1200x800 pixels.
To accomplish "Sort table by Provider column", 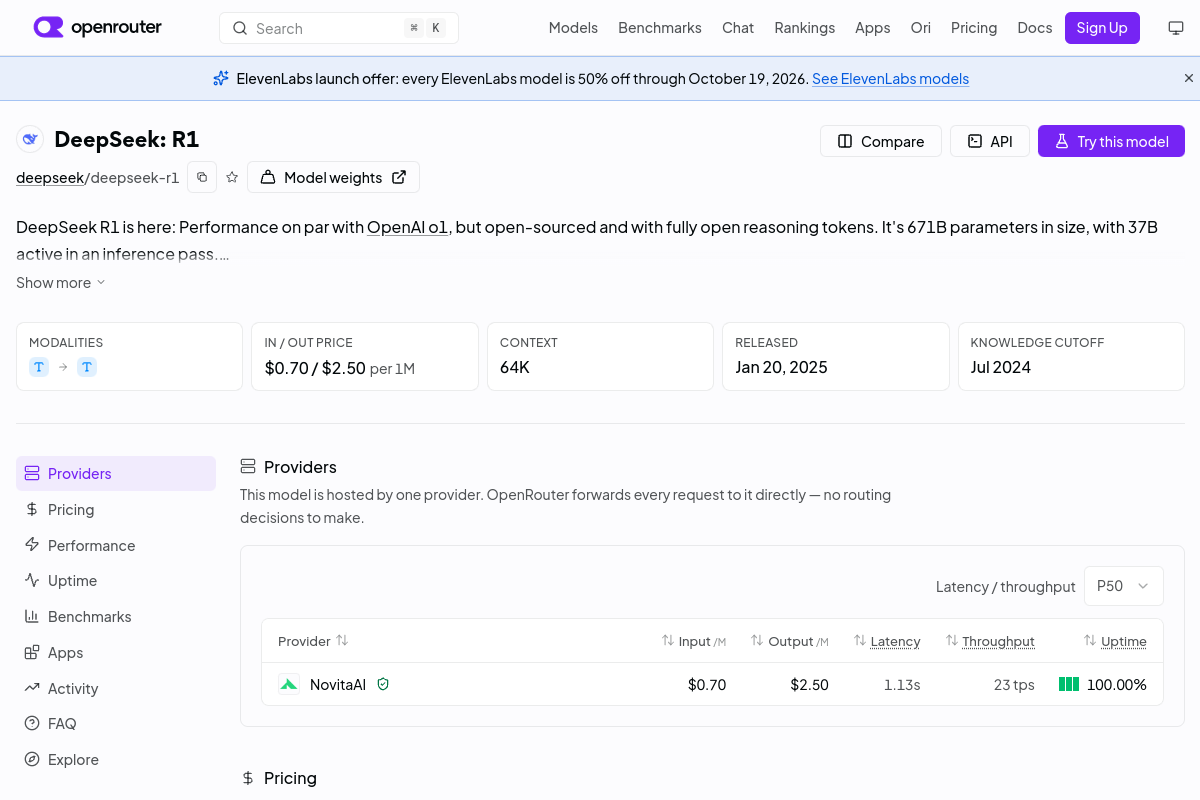I will tap(313, 641).
